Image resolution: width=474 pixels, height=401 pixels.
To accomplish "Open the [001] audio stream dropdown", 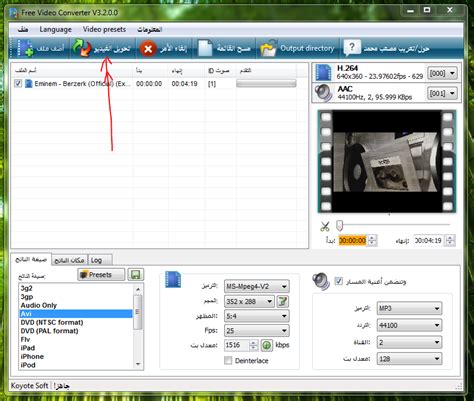I will [x=442, y=94].
